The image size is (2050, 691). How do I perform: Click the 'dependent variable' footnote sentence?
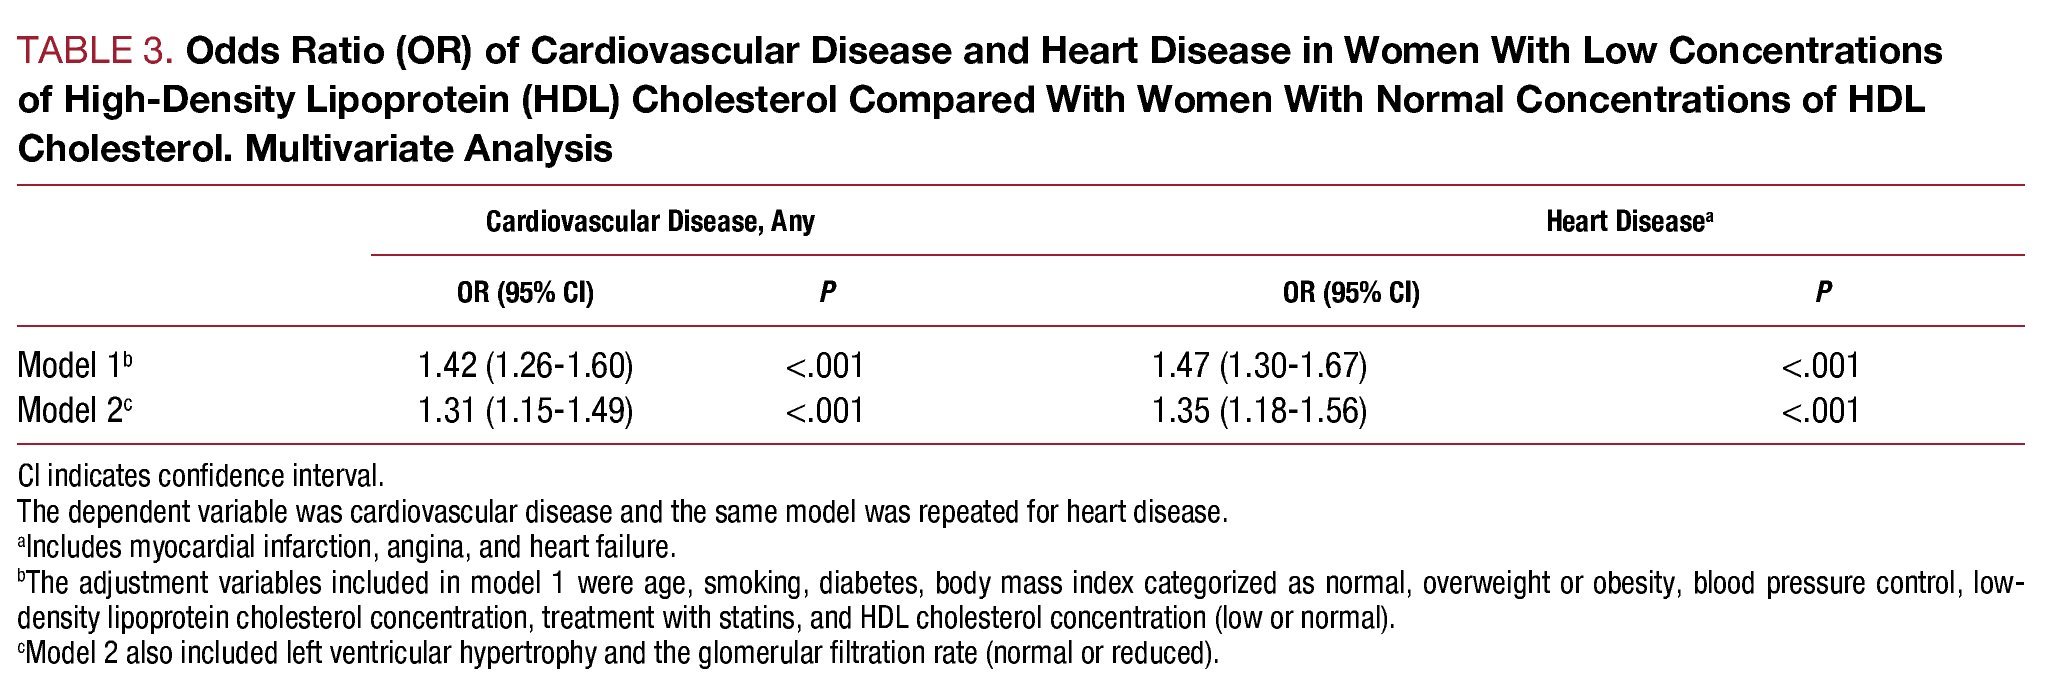[622, 512]
